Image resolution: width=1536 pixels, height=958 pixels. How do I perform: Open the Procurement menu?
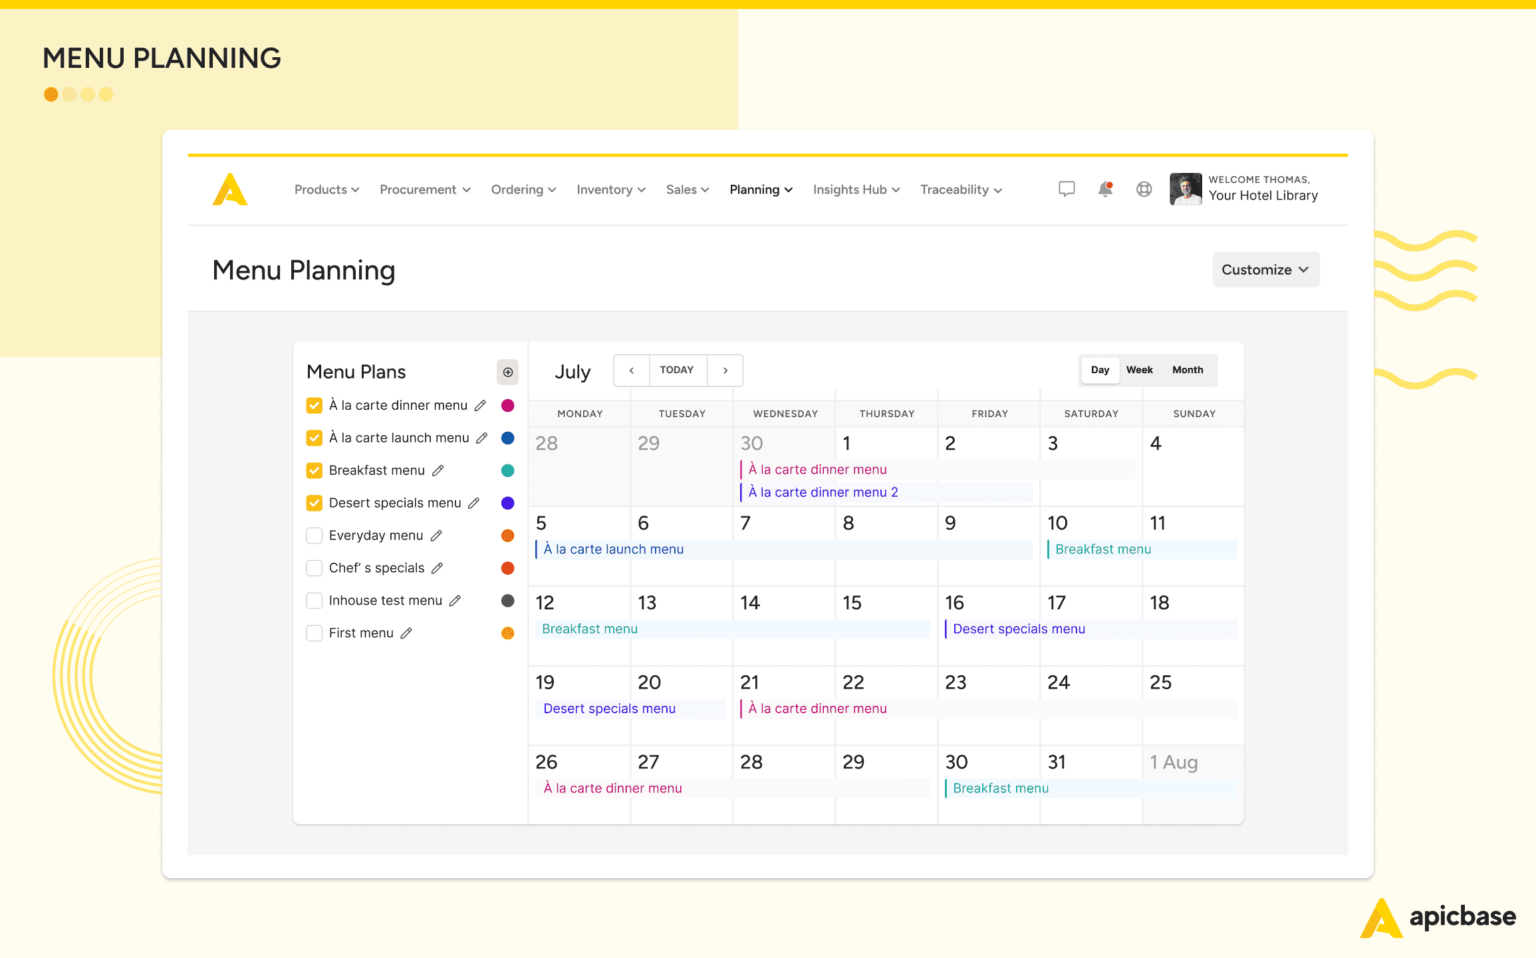[424, 189]
